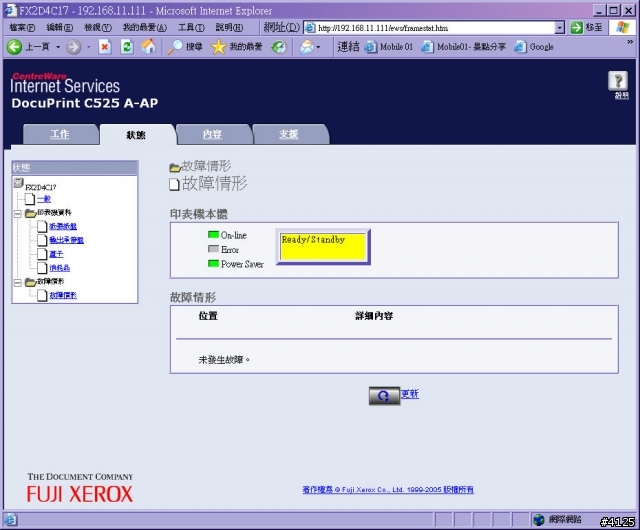Click the page icon beside 紙張紙盤
640x530 pixels.
click(x=42, y=226)
